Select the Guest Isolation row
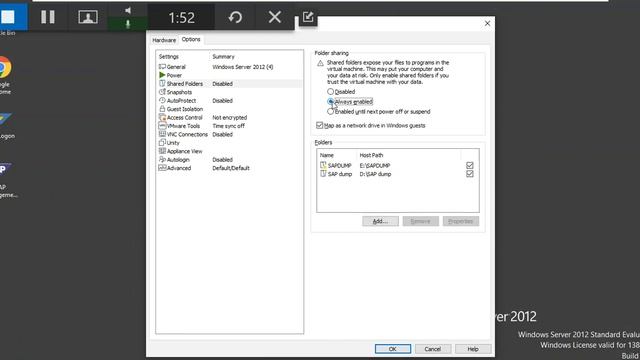The image size is (640, 360). coord(229,109)
